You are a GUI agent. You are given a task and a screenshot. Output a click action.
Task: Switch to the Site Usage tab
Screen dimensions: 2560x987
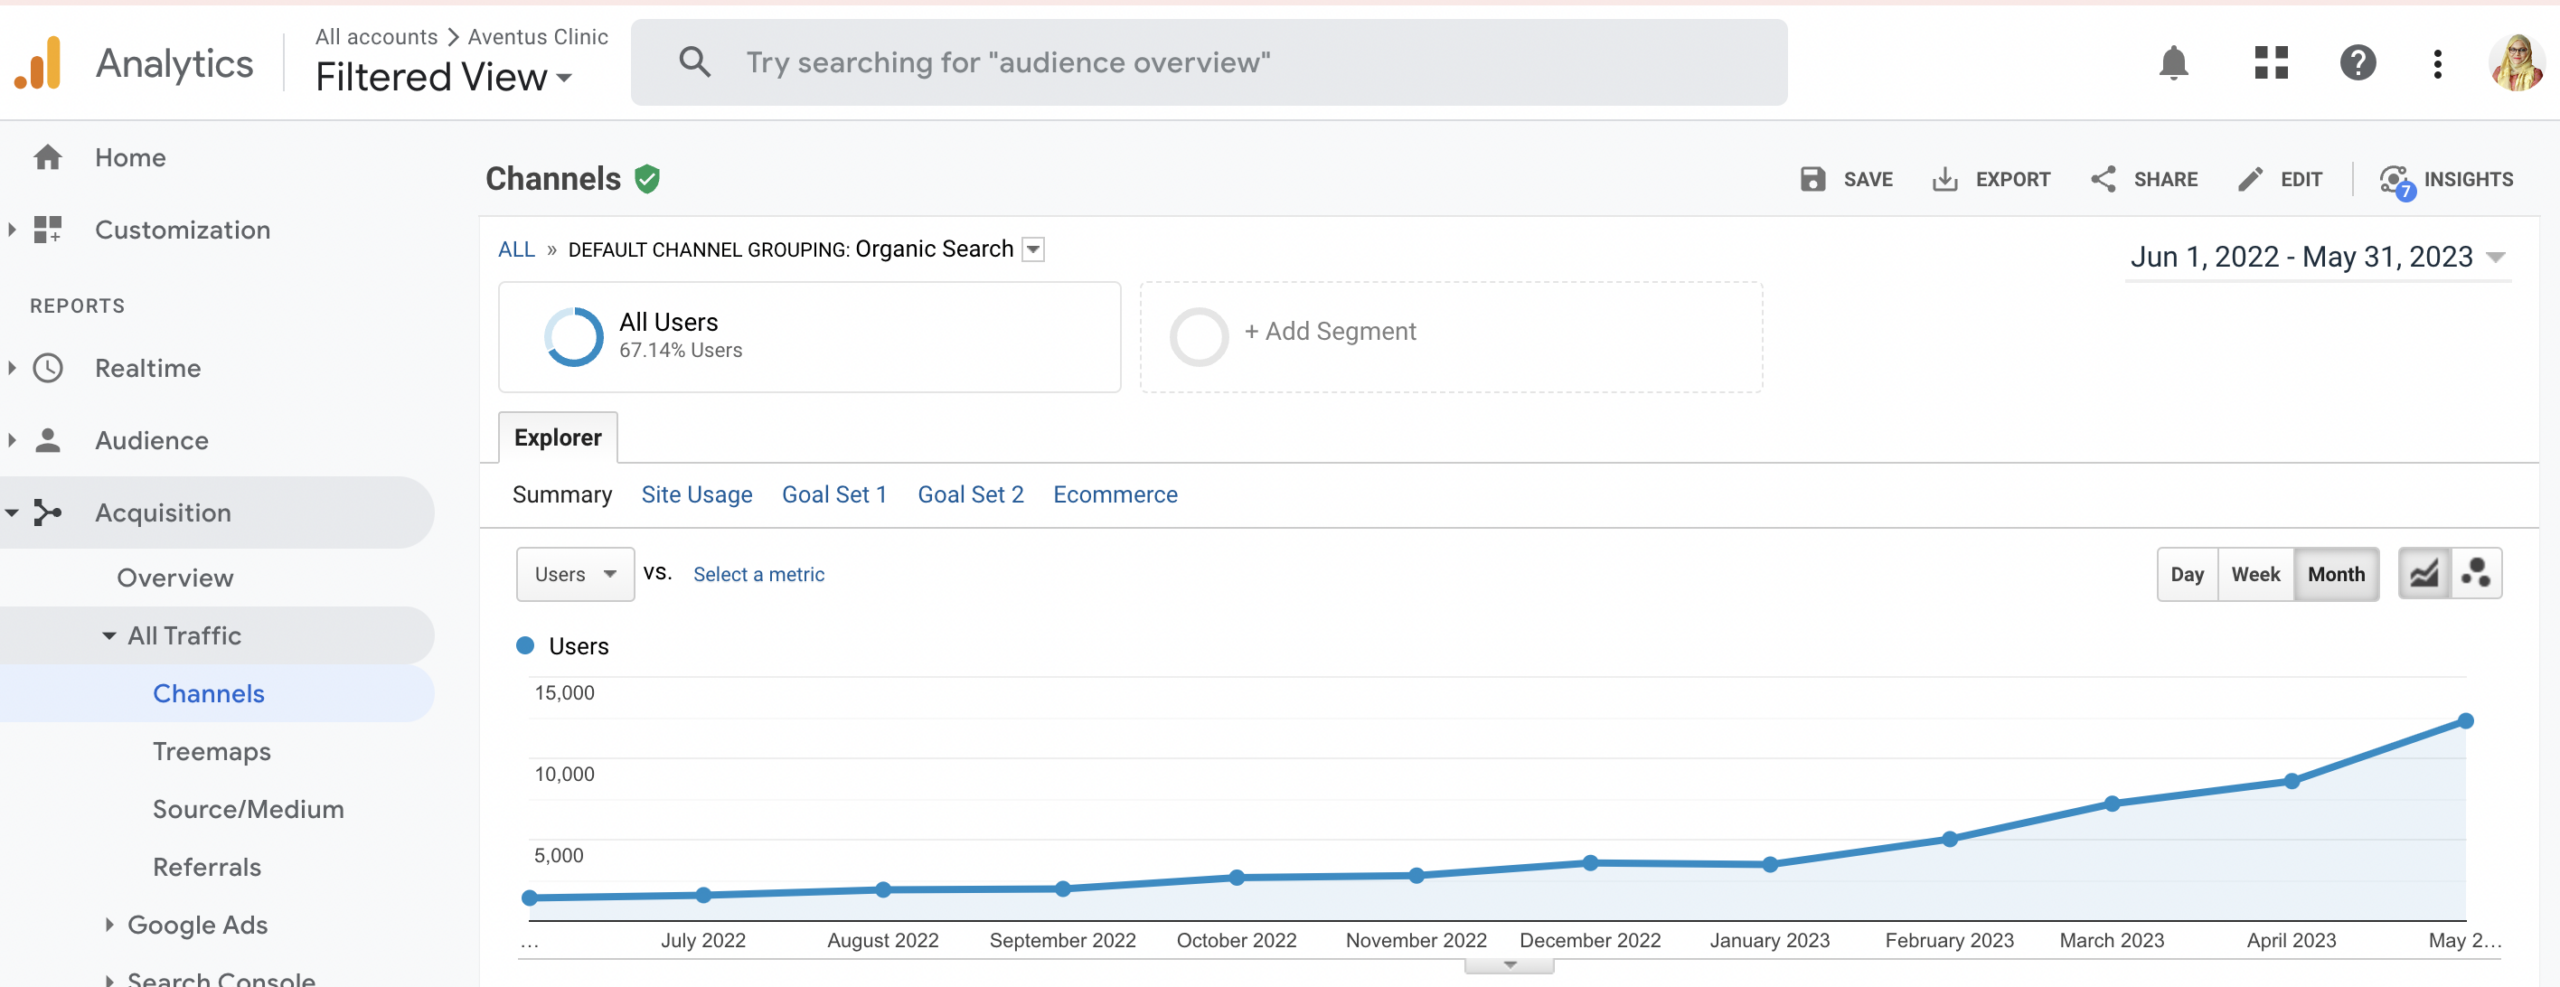(697, 494)
